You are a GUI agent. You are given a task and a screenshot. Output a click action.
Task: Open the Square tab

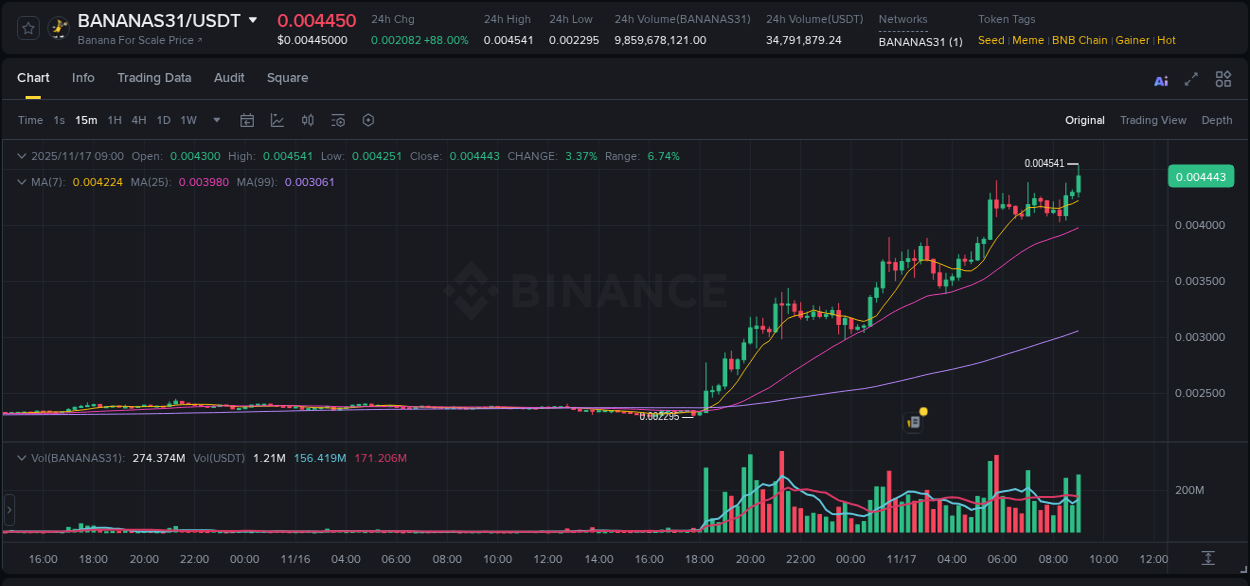point(287,78)
